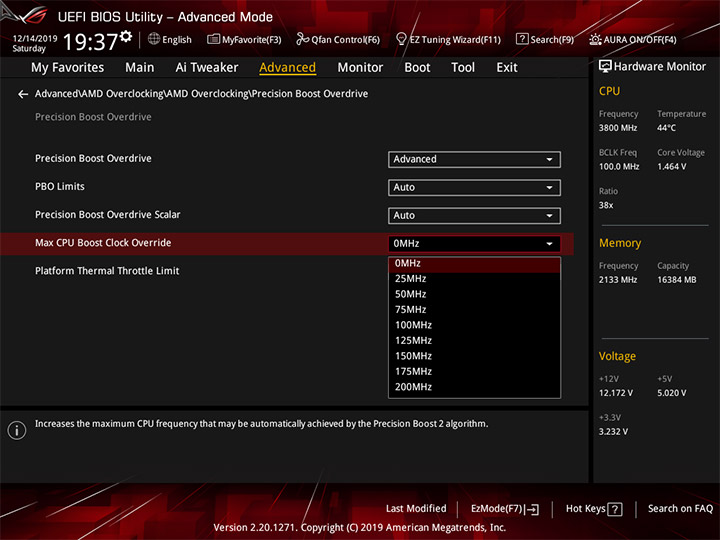720x540 pixels.
Task: Click CPU temperature 44°C value
Action: click(666, 128)
